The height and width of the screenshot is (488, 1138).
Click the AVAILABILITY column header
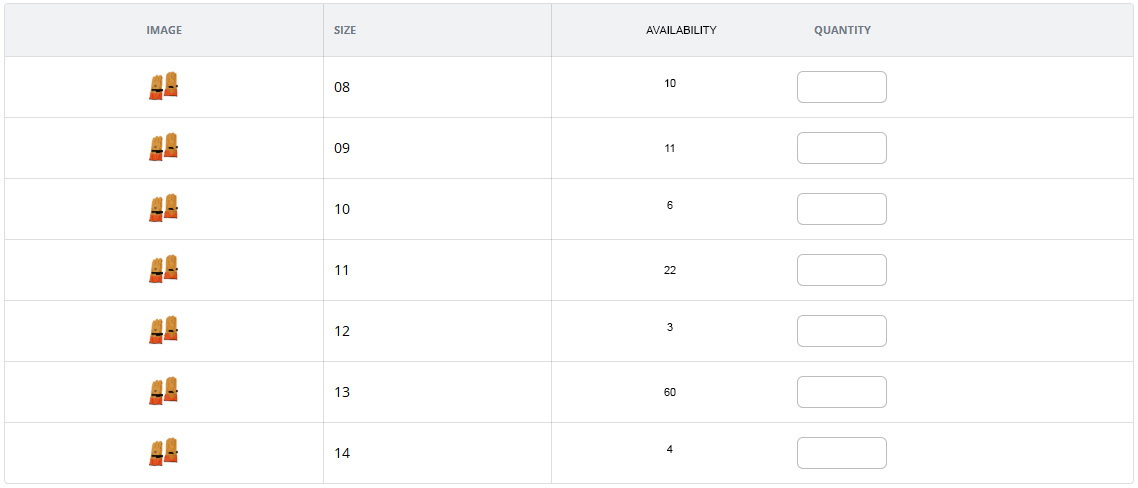coord(681,30)
